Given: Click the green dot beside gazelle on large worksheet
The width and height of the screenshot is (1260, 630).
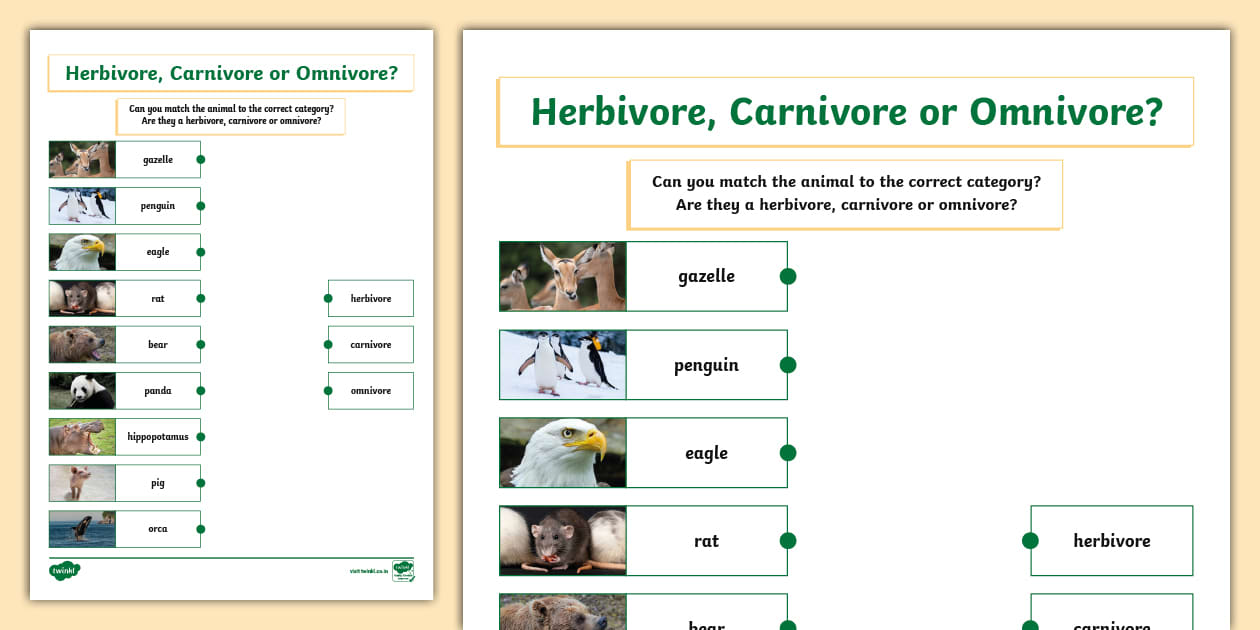Looking at the screenshot, I should point(788,276).
